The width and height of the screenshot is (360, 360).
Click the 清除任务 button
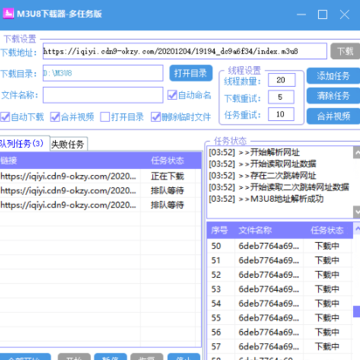click(x=333, y=96)
